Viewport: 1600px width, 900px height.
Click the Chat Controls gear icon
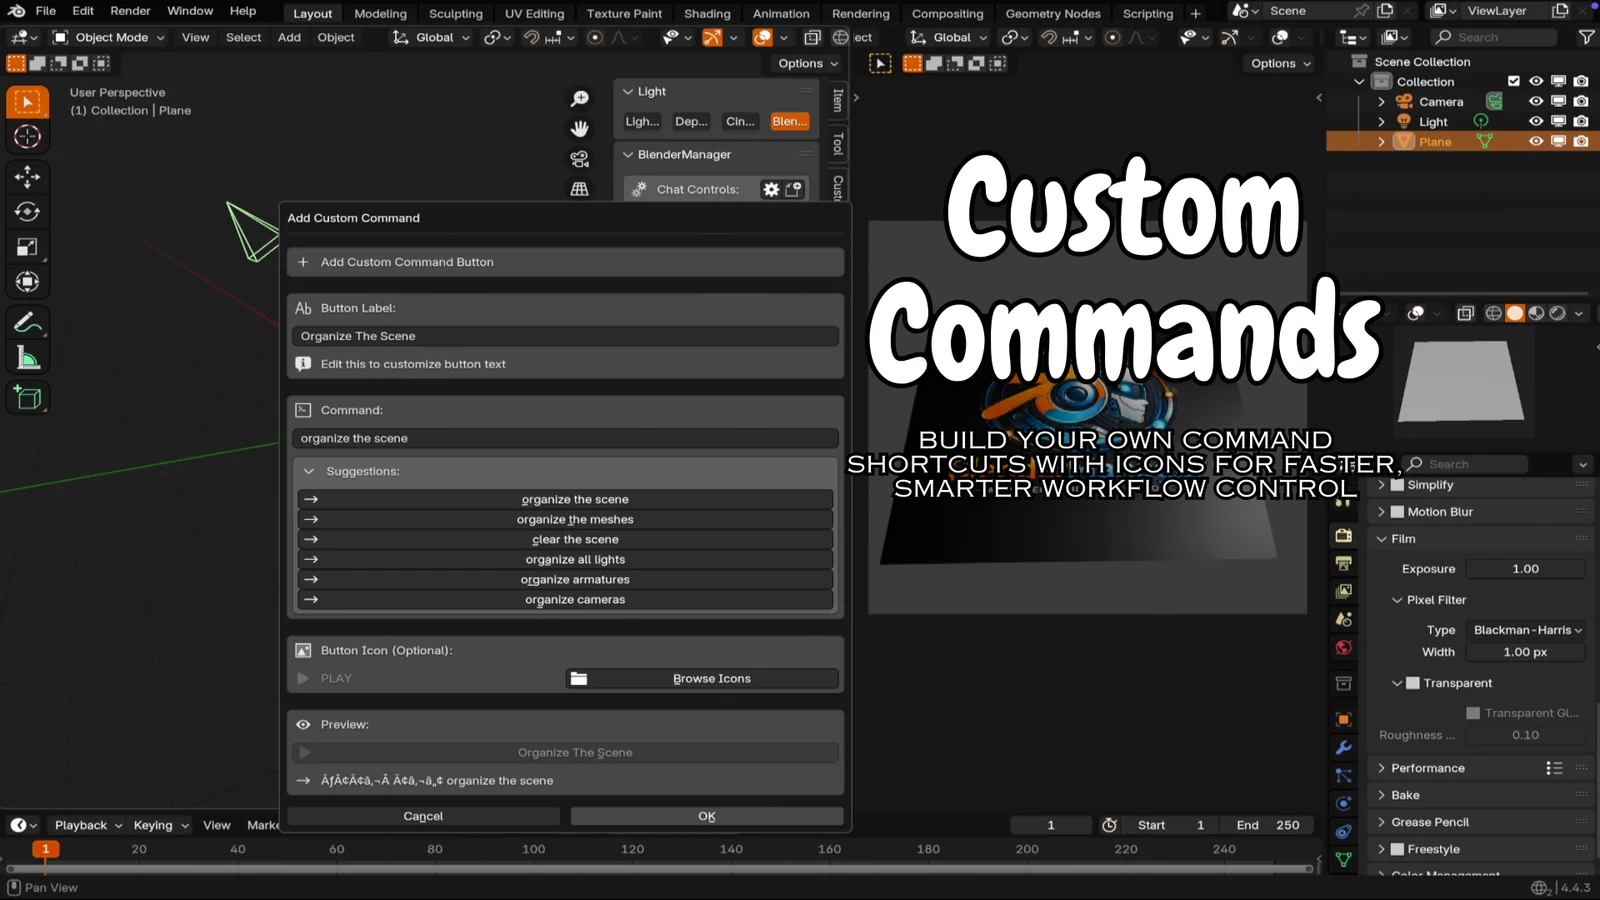[771, 189]
